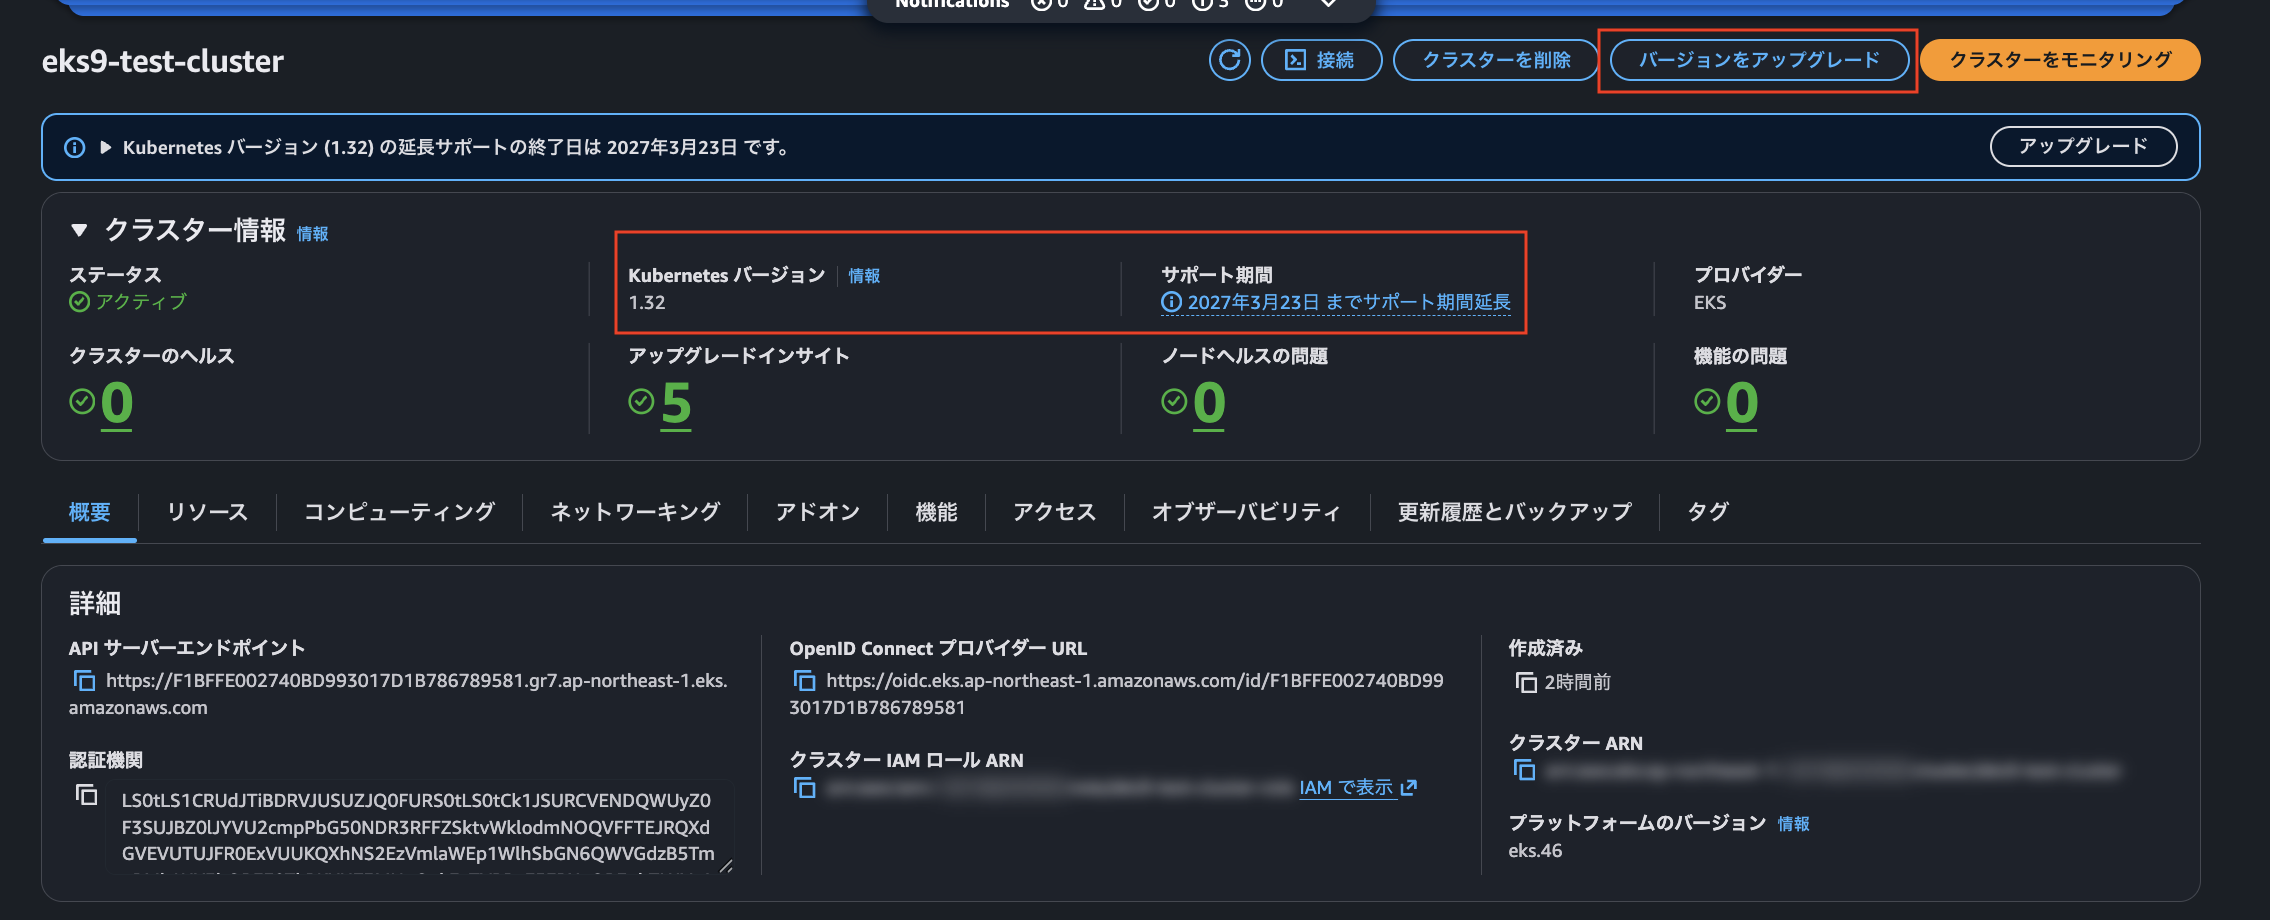Click the info icon in the Kubernetes version banner
Viewport: 2270px width, 920px height.
pos(75,148)
